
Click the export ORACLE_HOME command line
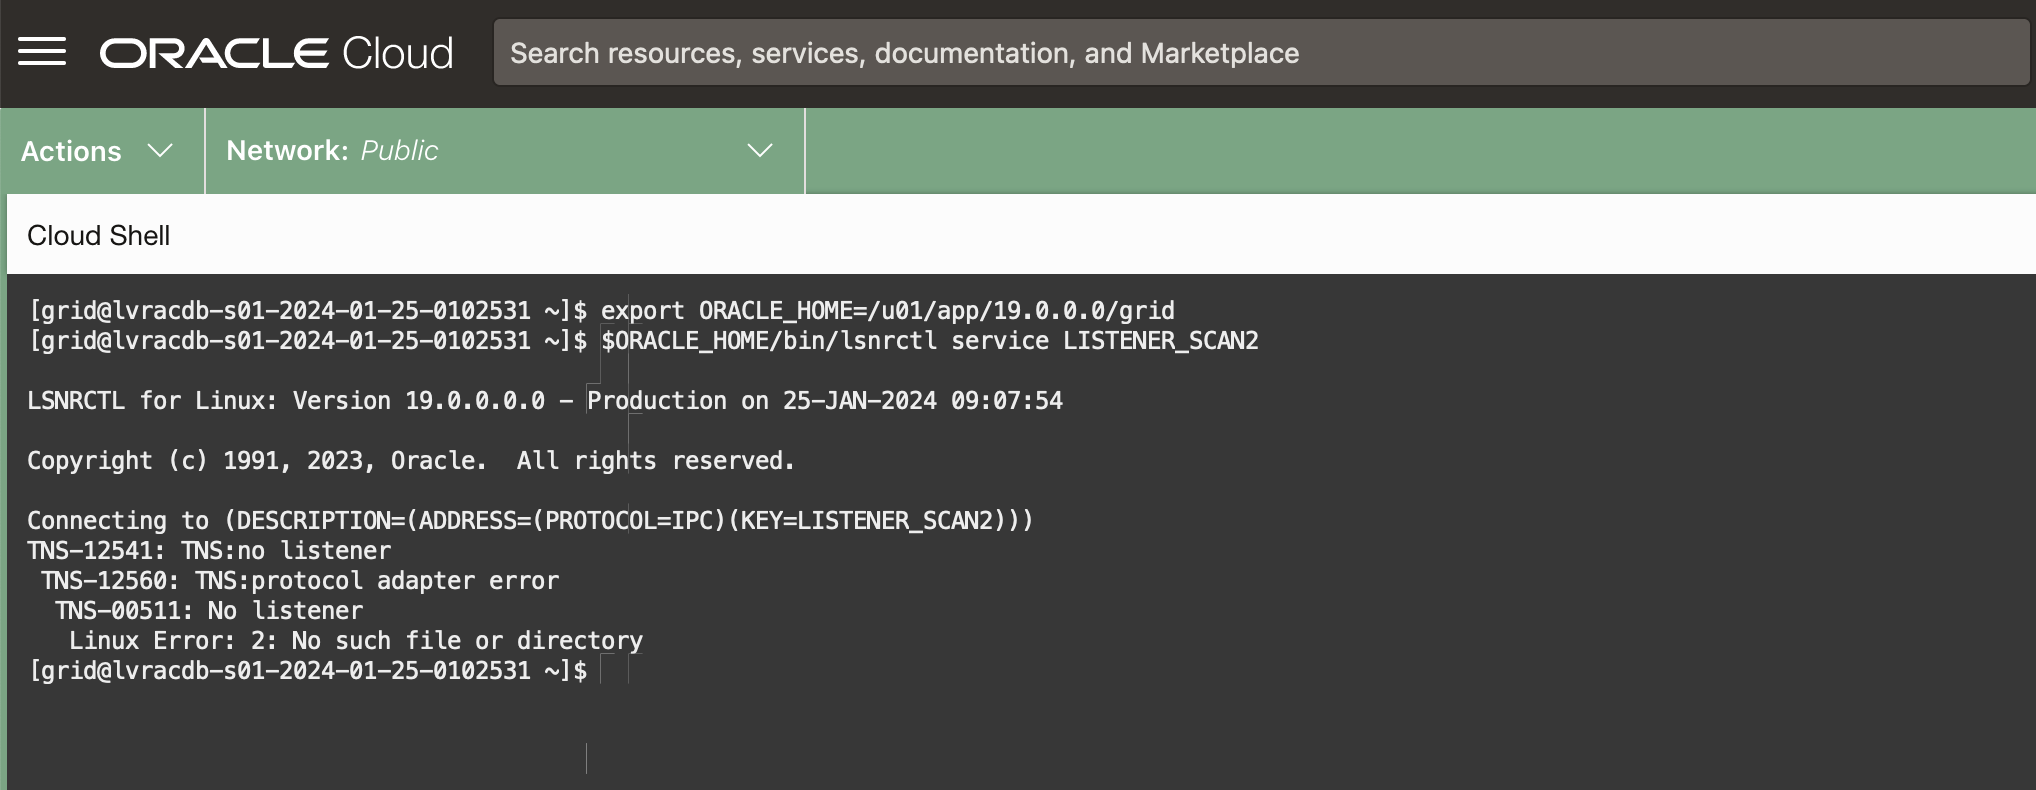(x=887, y=311)
